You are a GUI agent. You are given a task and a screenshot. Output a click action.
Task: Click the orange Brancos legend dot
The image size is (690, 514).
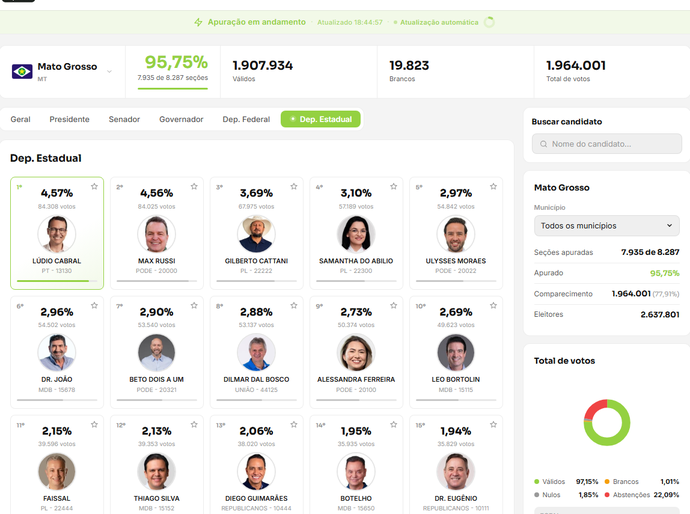point(607,481)
